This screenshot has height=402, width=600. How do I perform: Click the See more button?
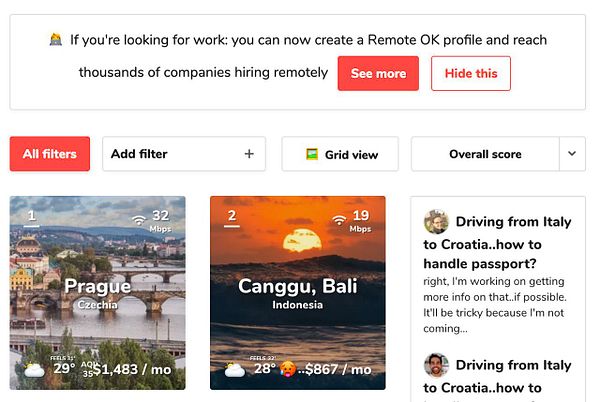[x=378, y=73]
